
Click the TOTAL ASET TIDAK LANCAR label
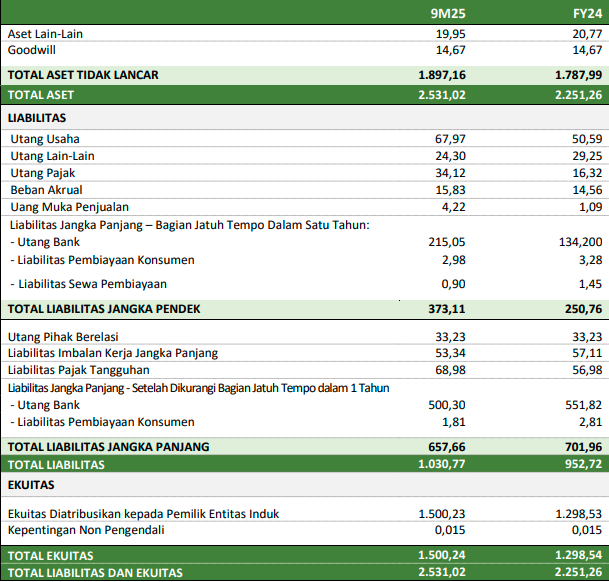[83, 75]
